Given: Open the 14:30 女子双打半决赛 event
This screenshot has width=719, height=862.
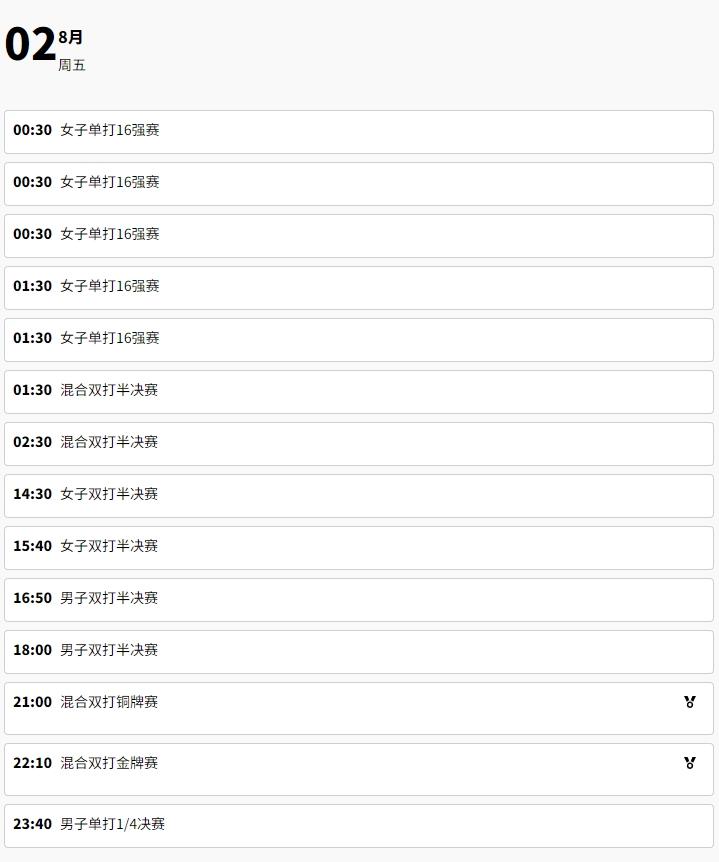Looking at the screenshot, I should coord(359,496).
